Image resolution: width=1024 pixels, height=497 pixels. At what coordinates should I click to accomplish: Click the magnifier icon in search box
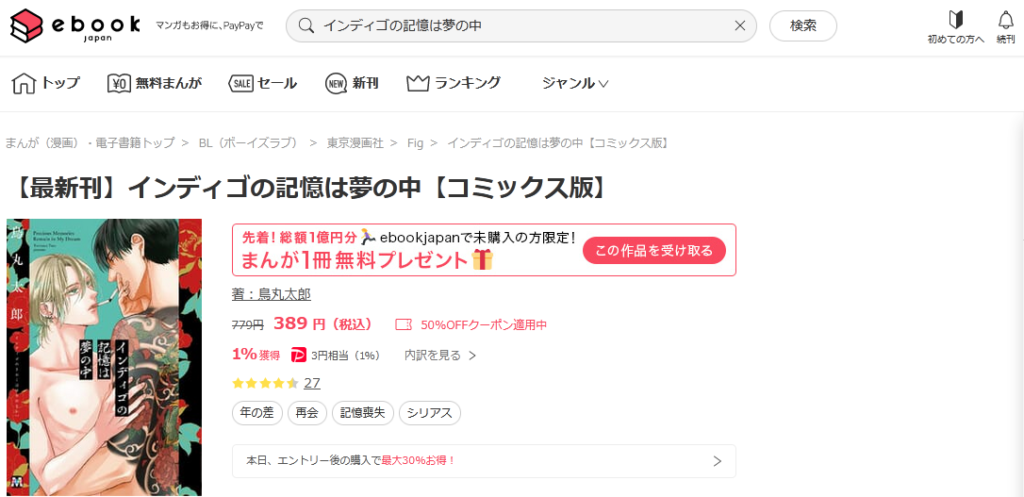point(306,25)
